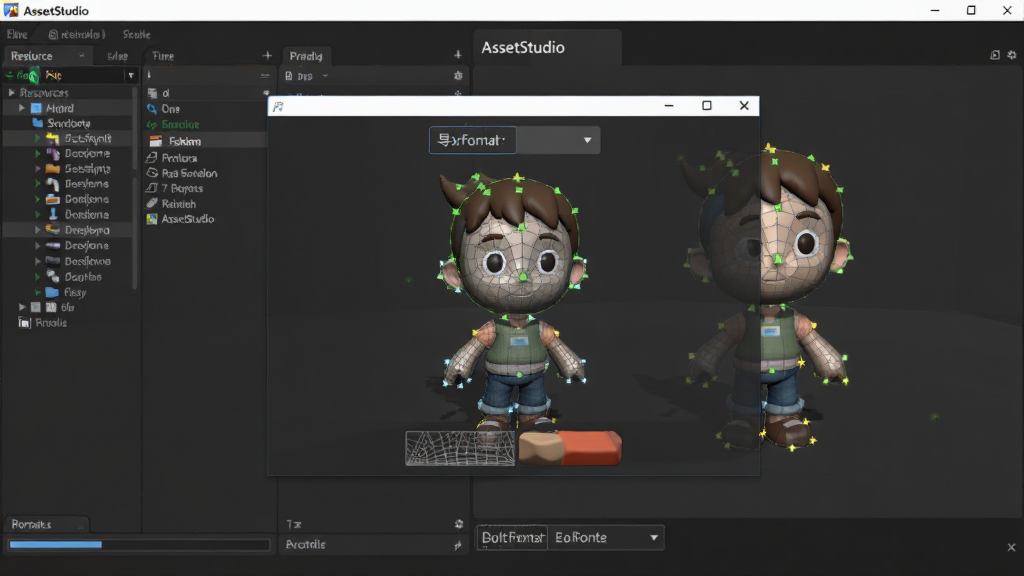Select the wireframe mesh thumbnail in dialog
This screenshot has height=576, width=1024.
tap(460, 448)
